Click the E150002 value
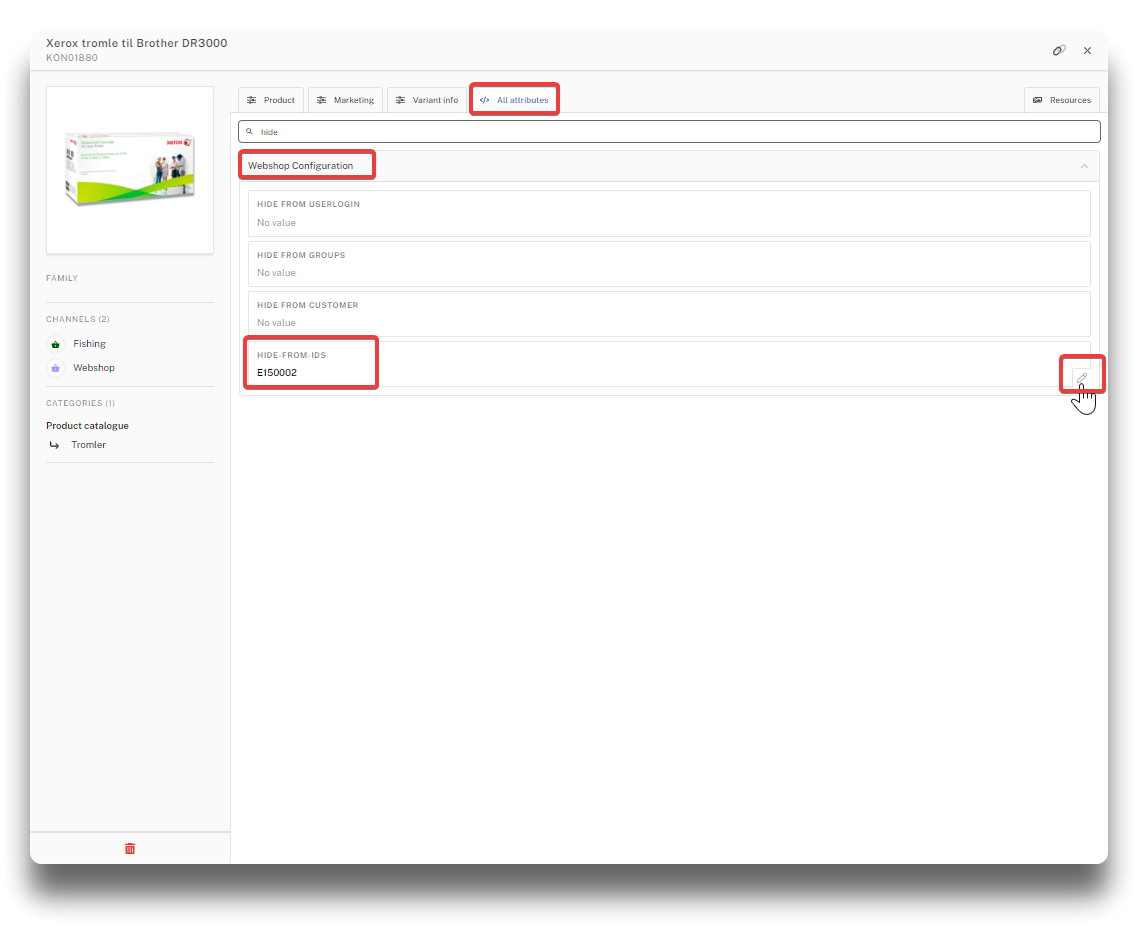This screenshot has height=926, width=1138. (277, 373)
